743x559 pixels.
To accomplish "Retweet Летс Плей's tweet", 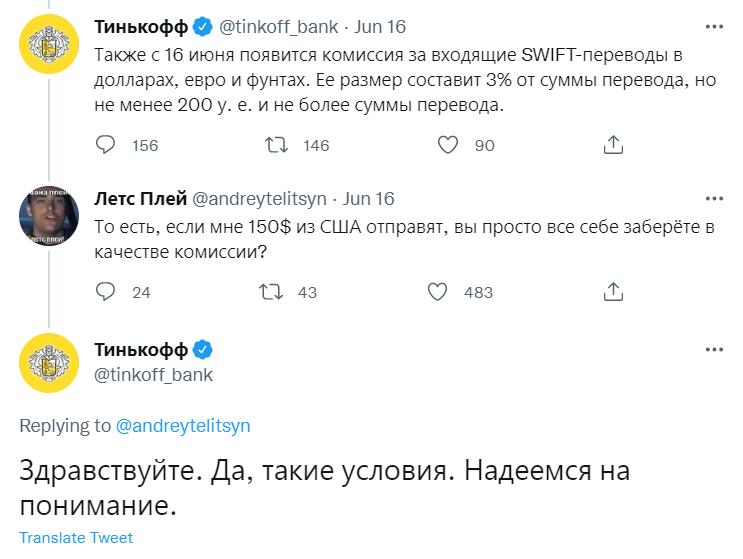I will pyautogui.click(x=270, y=292).
